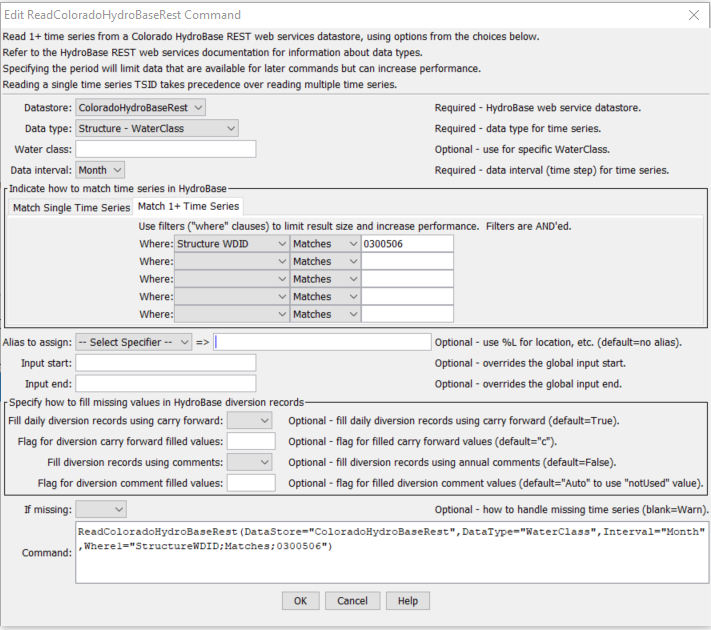Switch to Match Single Time Series tab
This screenshot has height=630, width=711.
point(71,207)
